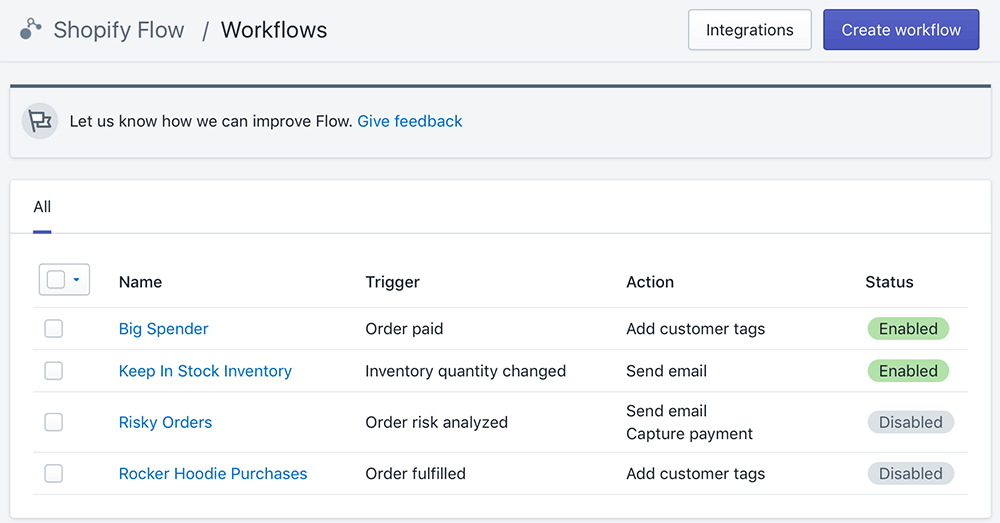The width and height of the screenshot is (1000, 523).
Task: Follow the Give feedback link
Action: pos(410,121)
